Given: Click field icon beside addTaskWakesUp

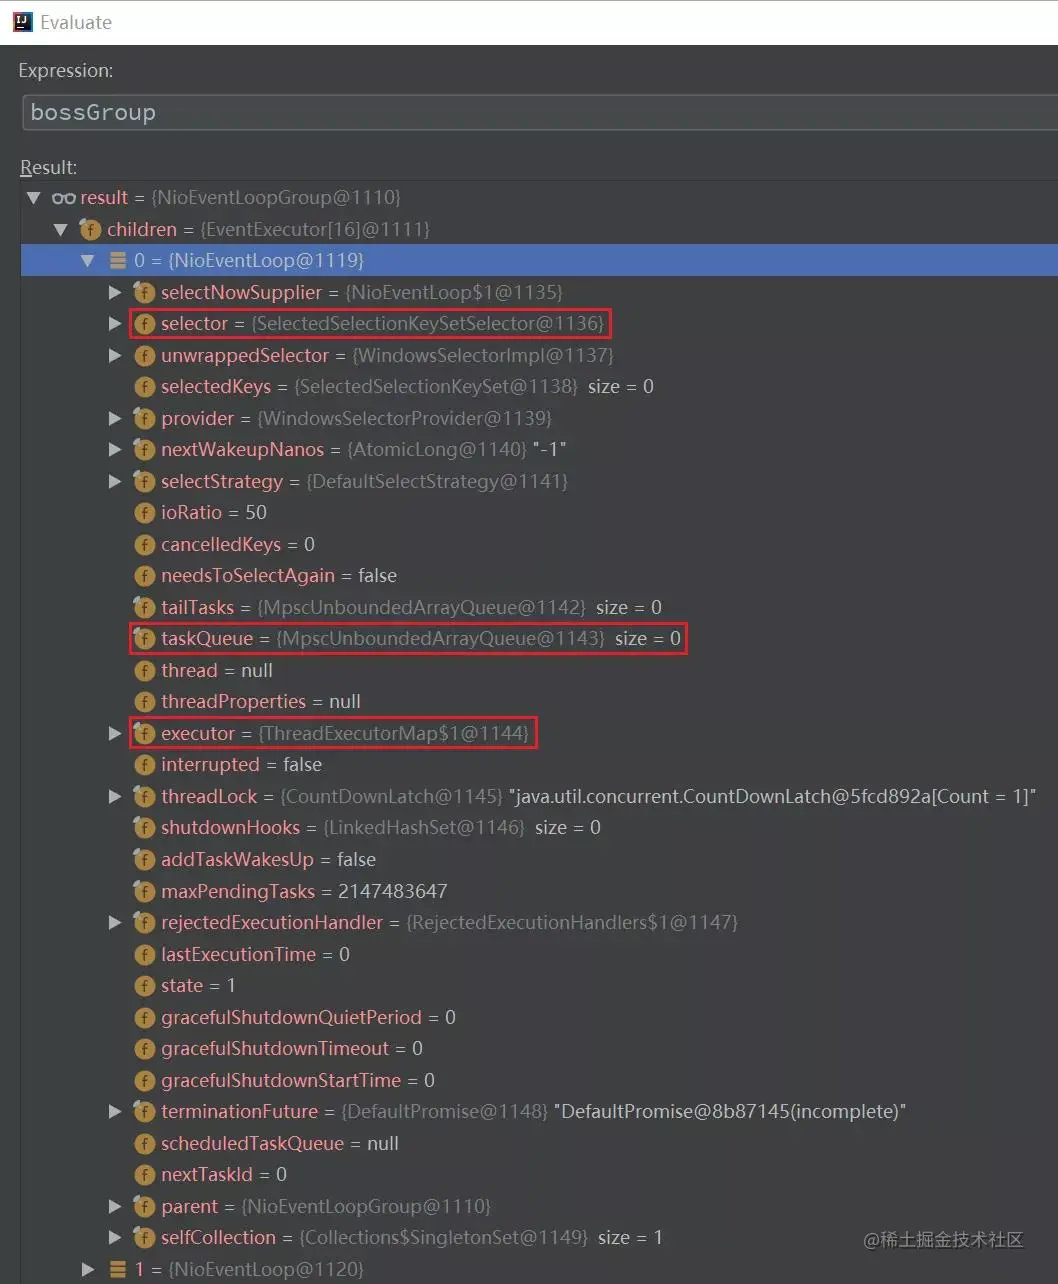Looking at the screenshot, I should pyautogui.click(x=144, y=860).
